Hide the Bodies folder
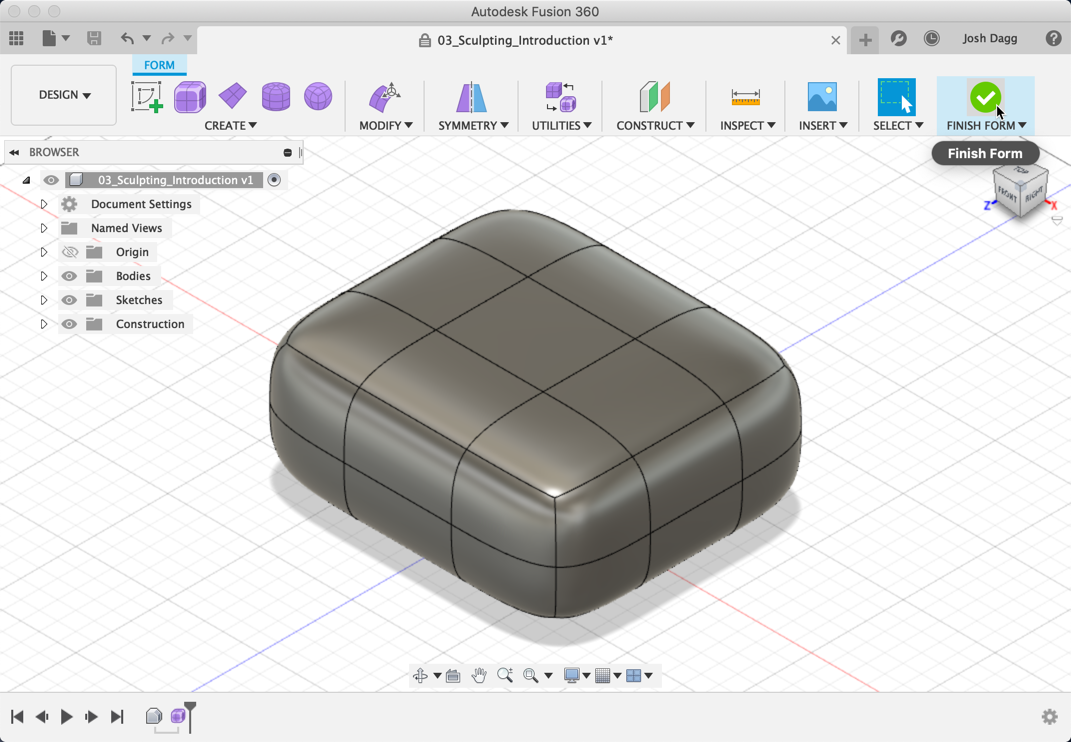This screenshot has height=742, width=1071. (x=69, y=276)
